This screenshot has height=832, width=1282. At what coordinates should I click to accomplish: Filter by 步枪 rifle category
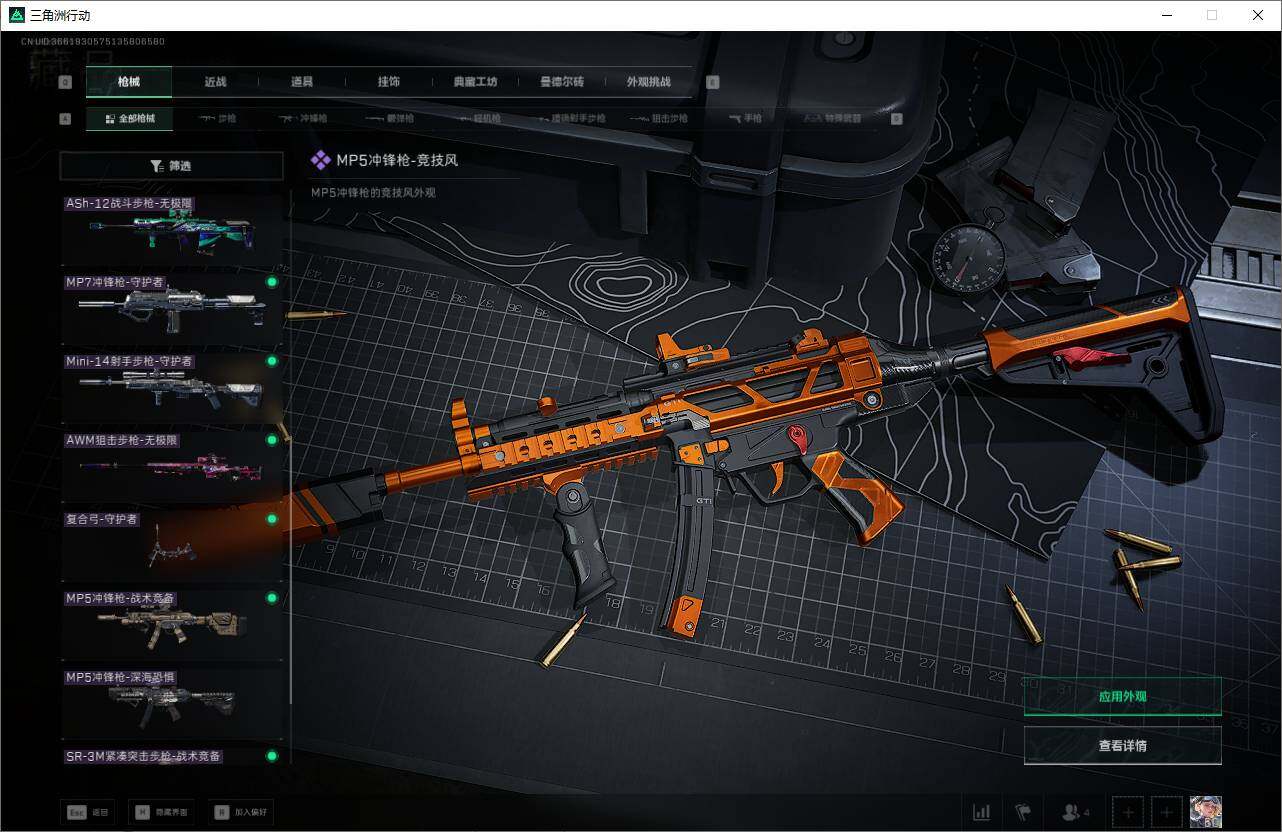click(x=218, y=118)
